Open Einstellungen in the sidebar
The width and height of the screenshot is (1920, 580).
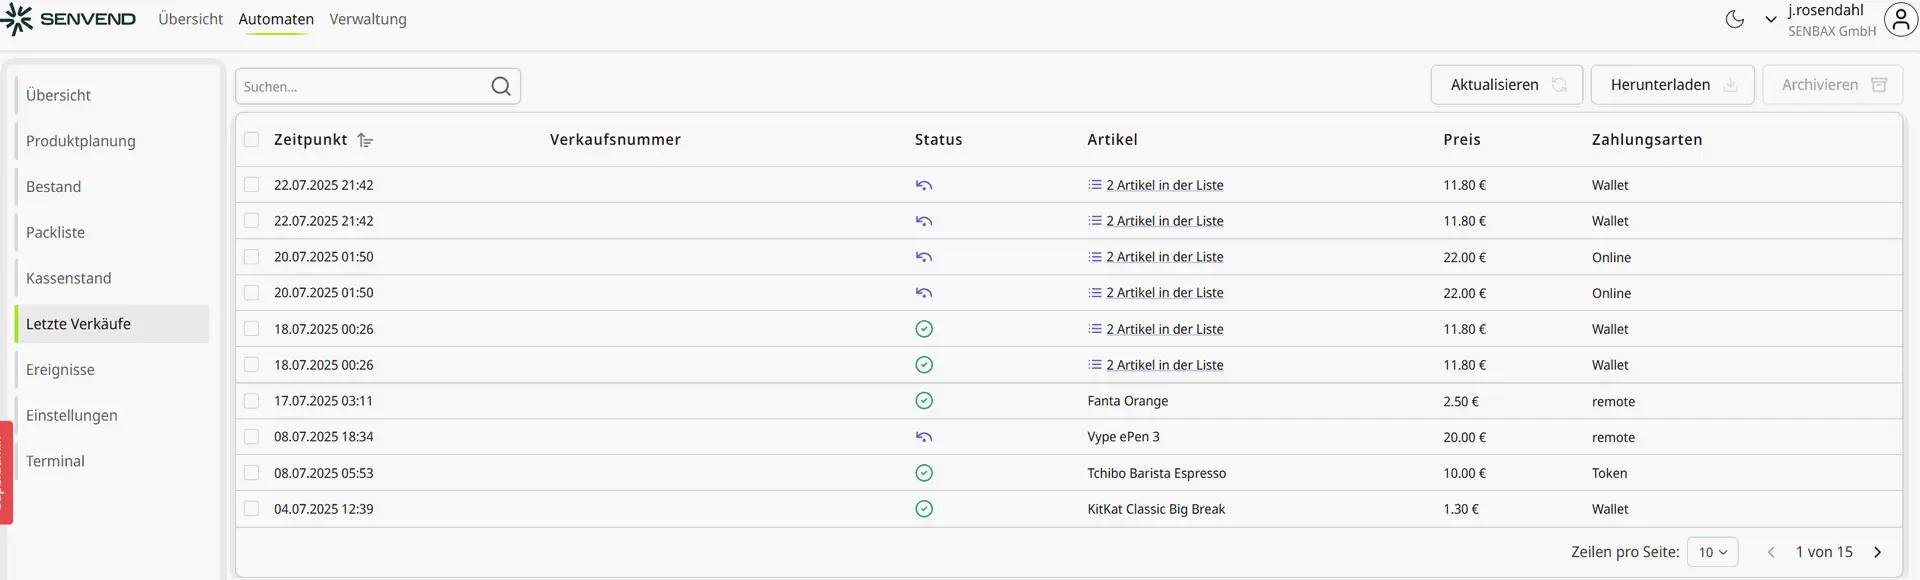[x=112, y=415]
